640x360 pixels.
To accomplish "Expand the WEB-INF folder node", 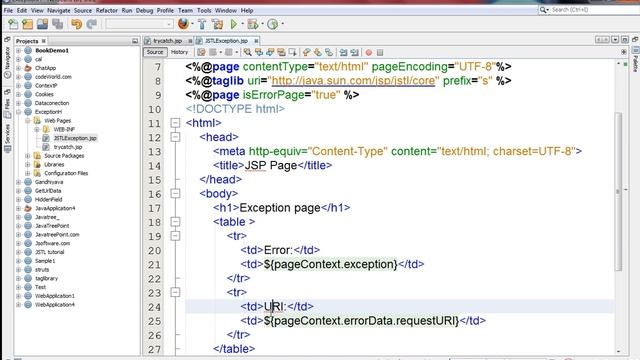I will (36, 129).
